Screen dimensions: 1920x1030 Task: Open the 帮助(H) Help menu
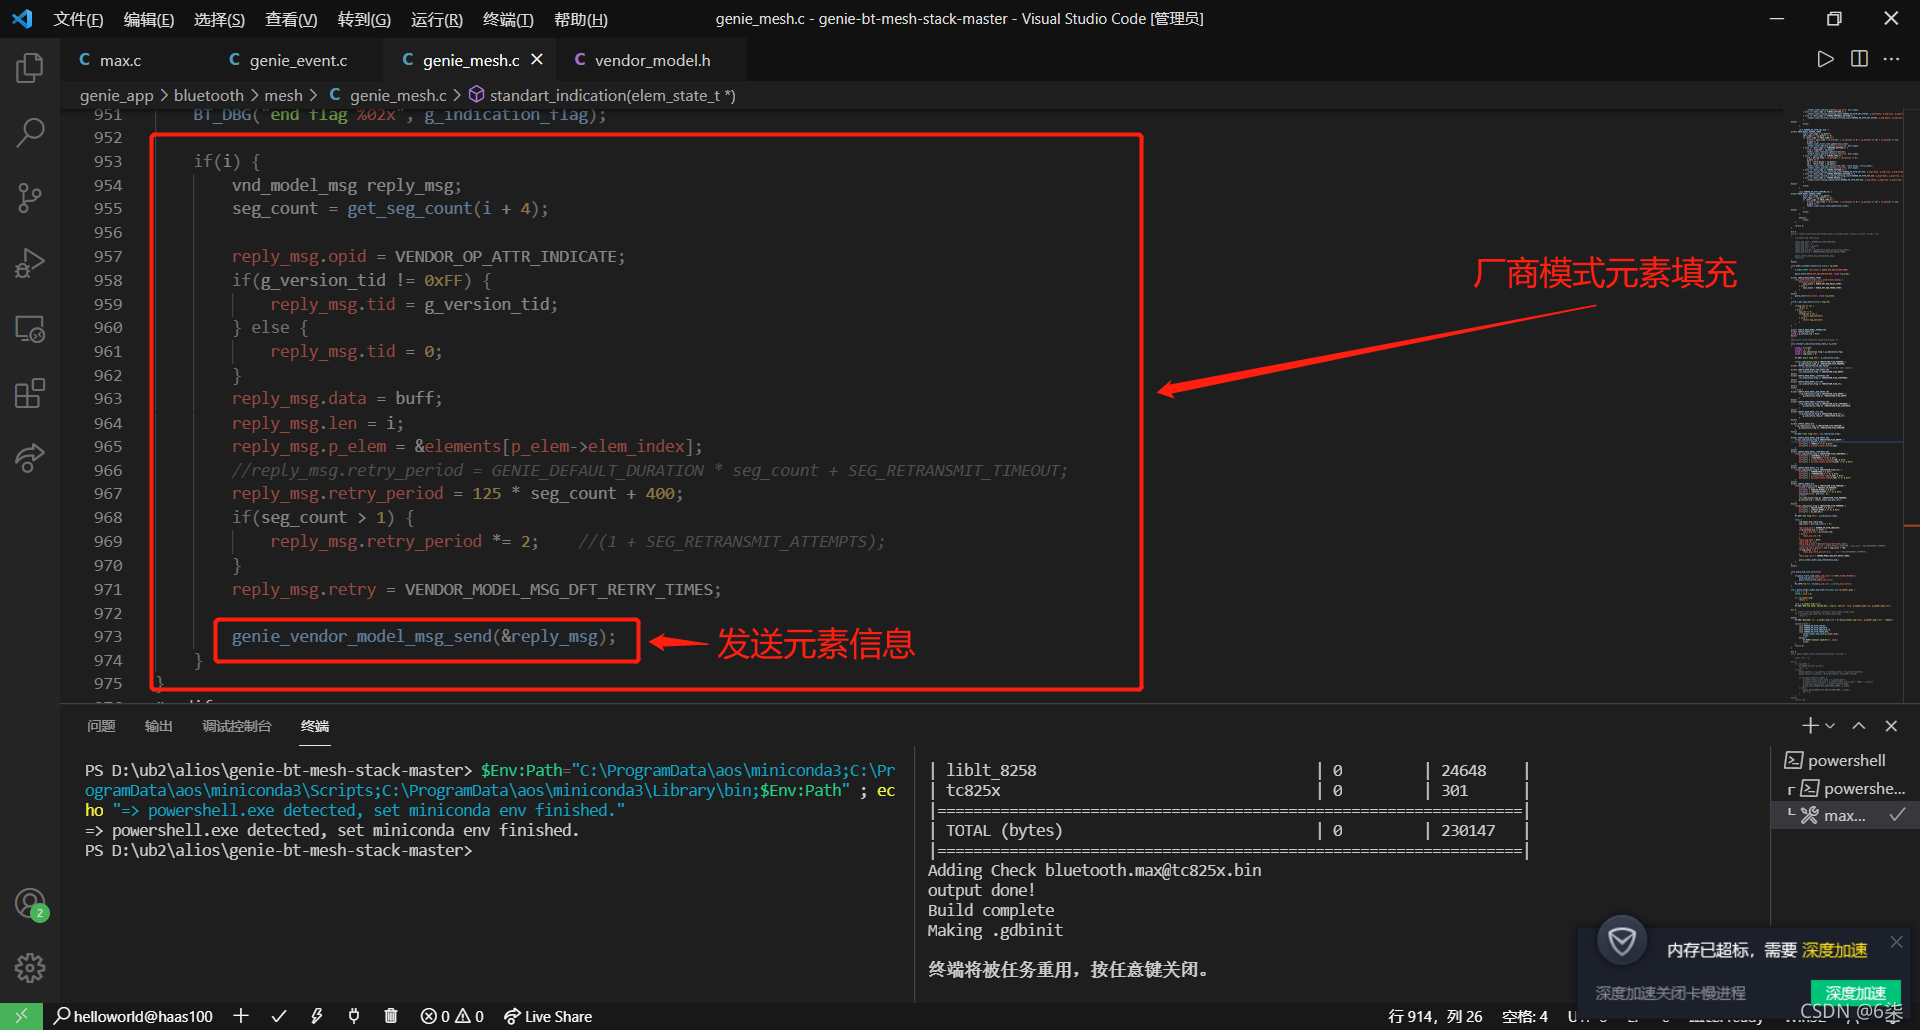[x=581, y=19]
